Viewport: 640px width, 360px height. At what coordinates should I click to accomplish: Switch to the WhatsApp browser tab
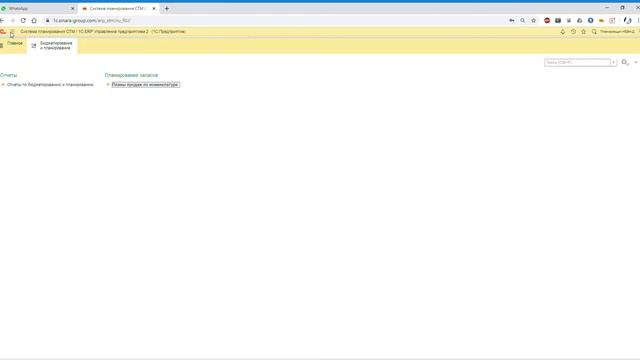(x=37, y=8)
